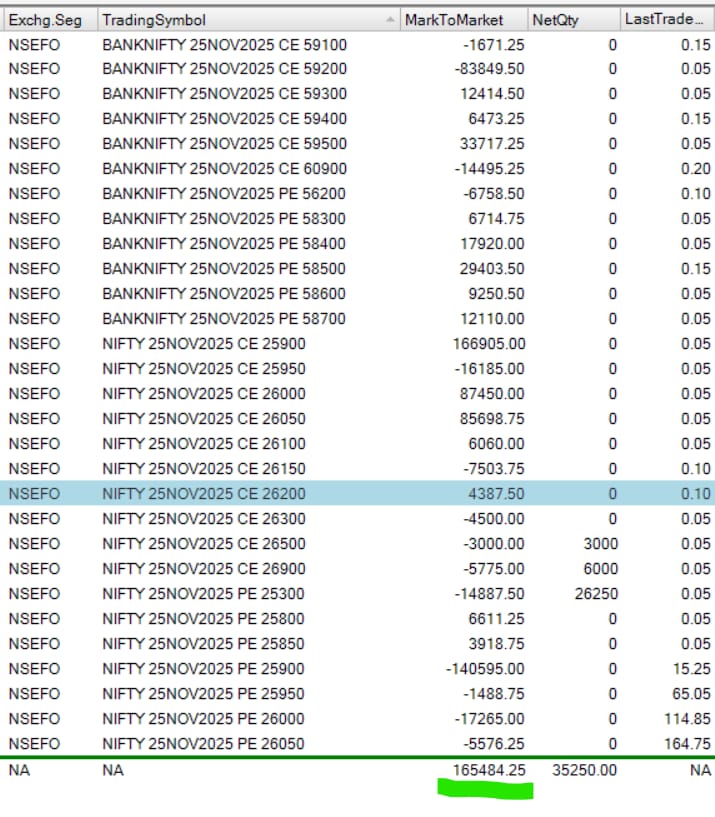The width and height of the screenshot is (715, 817).
Task: Sort by MarkToMarket column header
Action: click(463, 20)
